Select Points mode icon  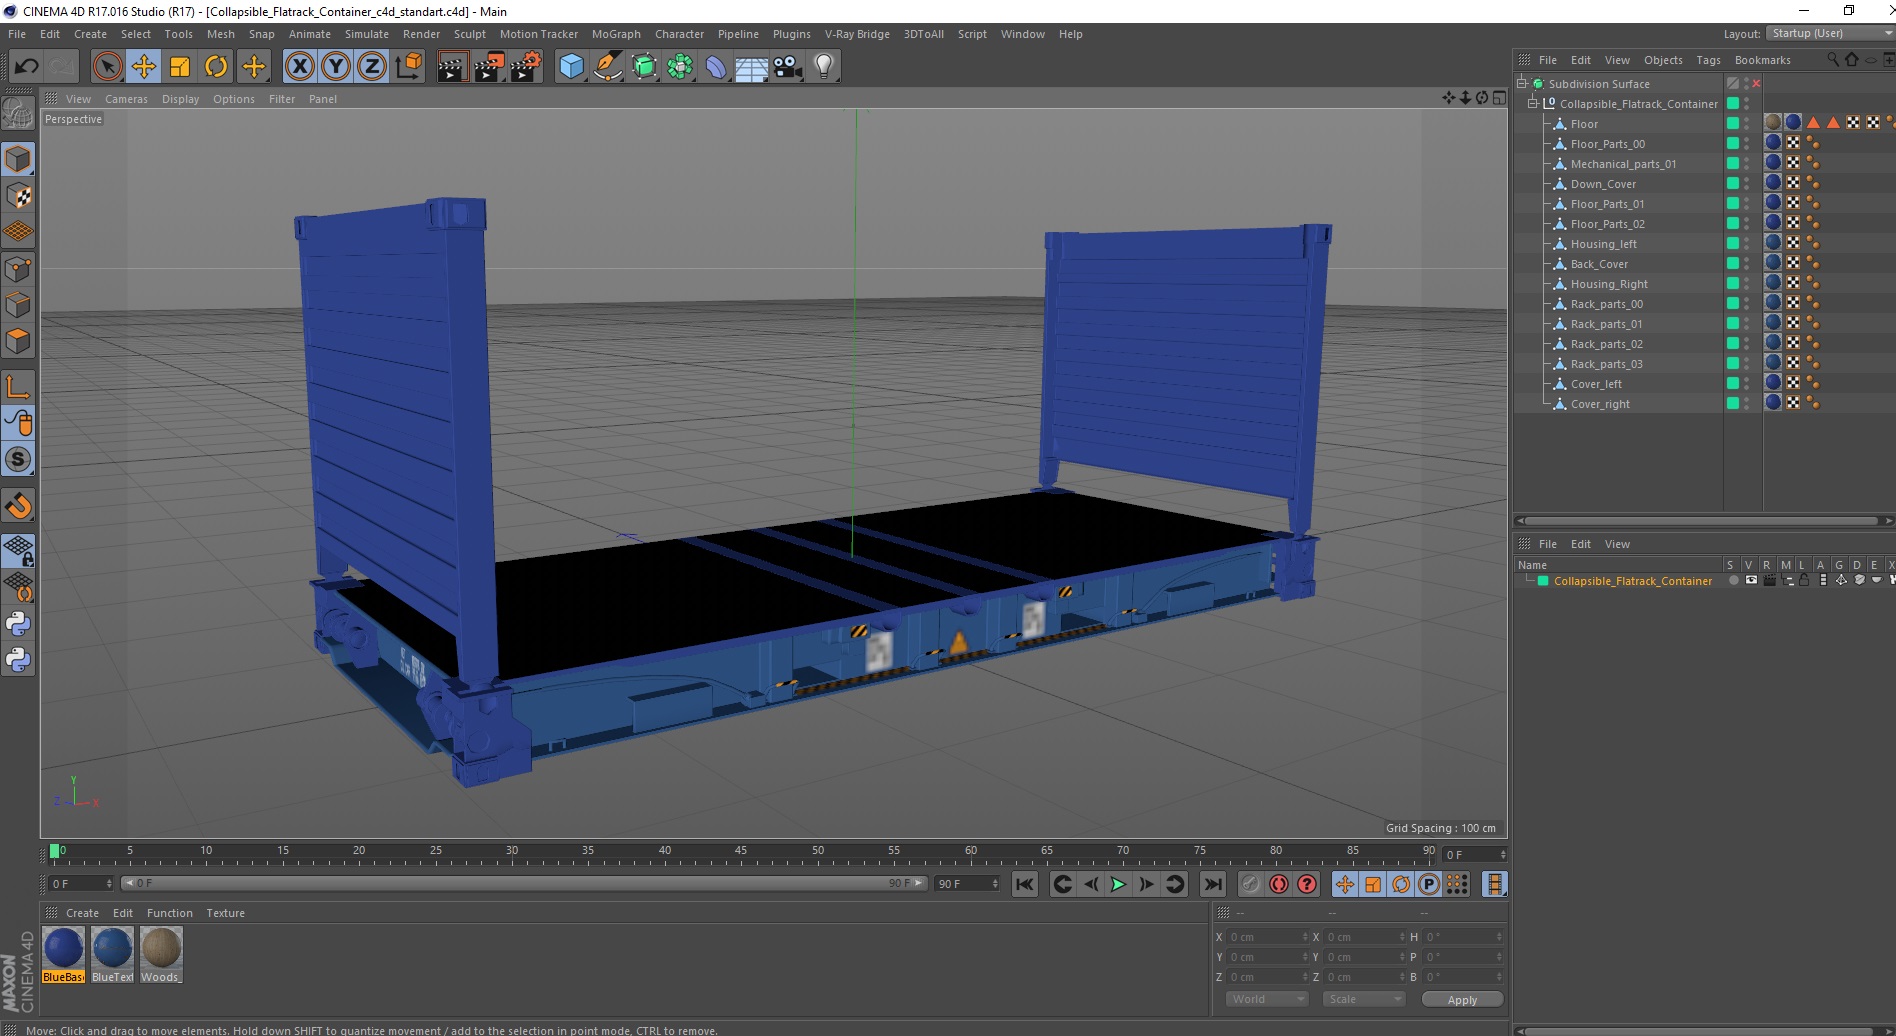(18, 268)
